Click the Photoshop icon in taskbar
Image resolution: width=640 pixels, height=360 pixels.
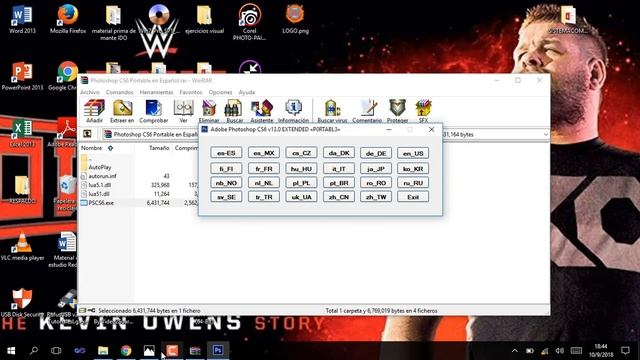pyautogui.click(x=218, y=351)
